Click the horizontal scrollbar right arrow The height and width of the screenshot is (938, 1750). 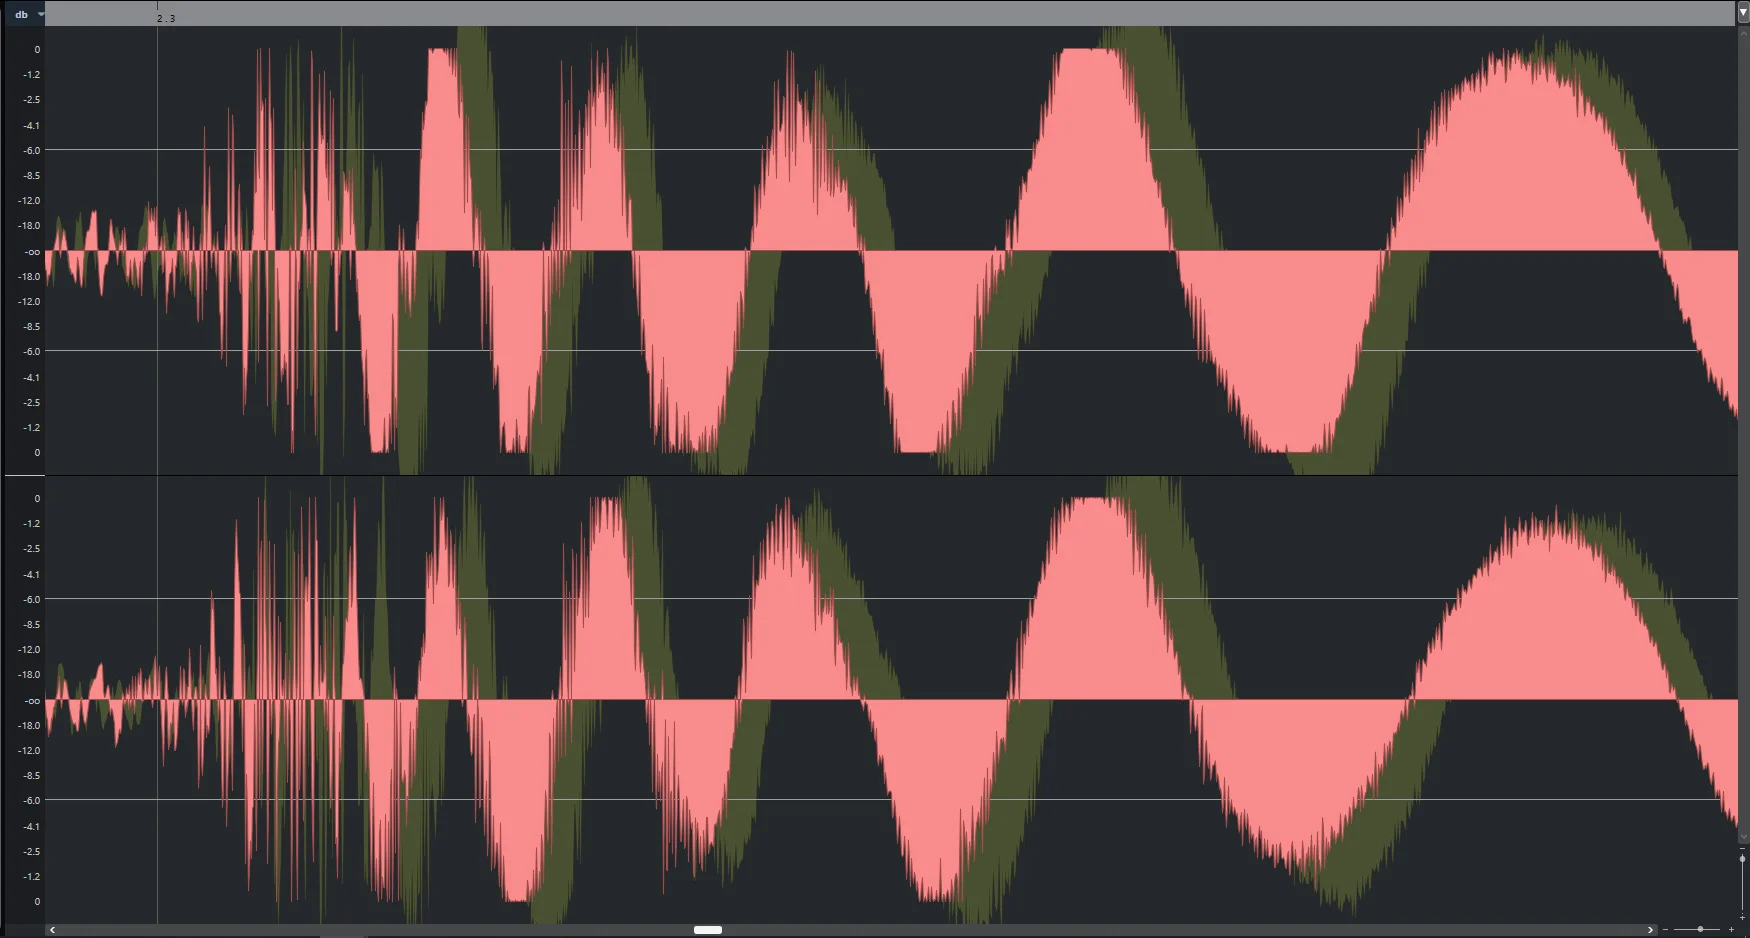tap(1650, 930)
